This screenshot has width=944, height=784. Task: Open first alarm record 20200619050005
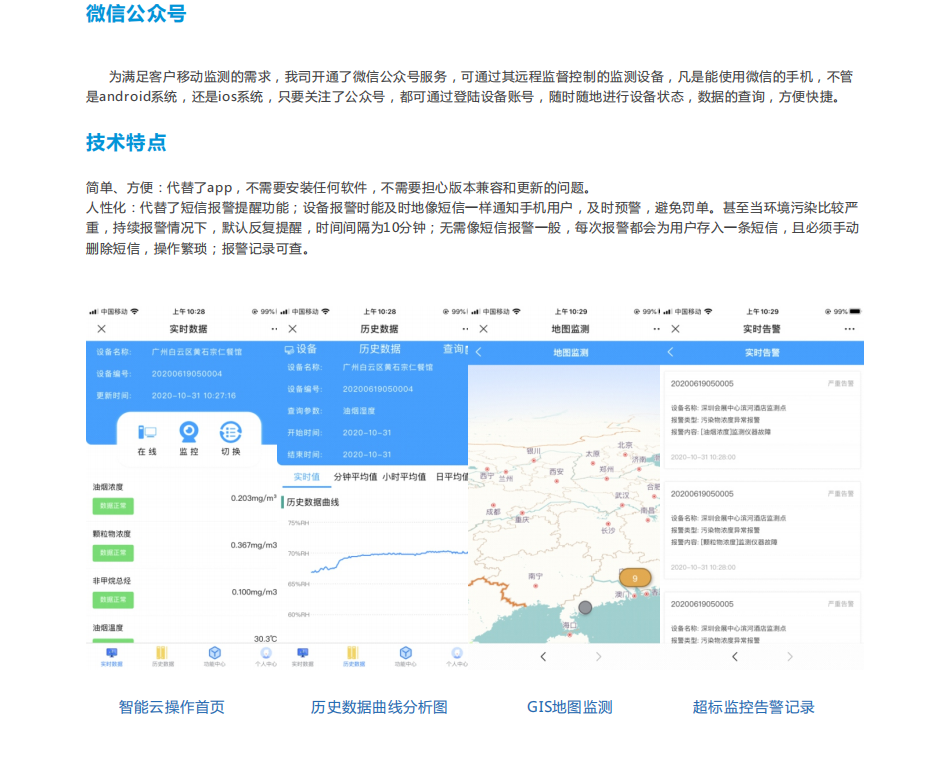click(762, 420)
